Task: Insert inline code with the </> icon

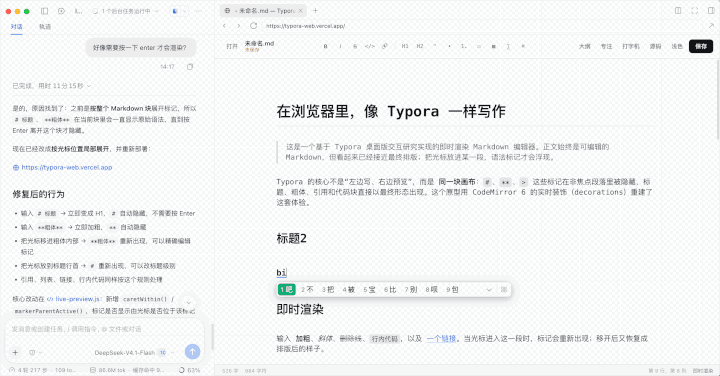Action: 370,46
